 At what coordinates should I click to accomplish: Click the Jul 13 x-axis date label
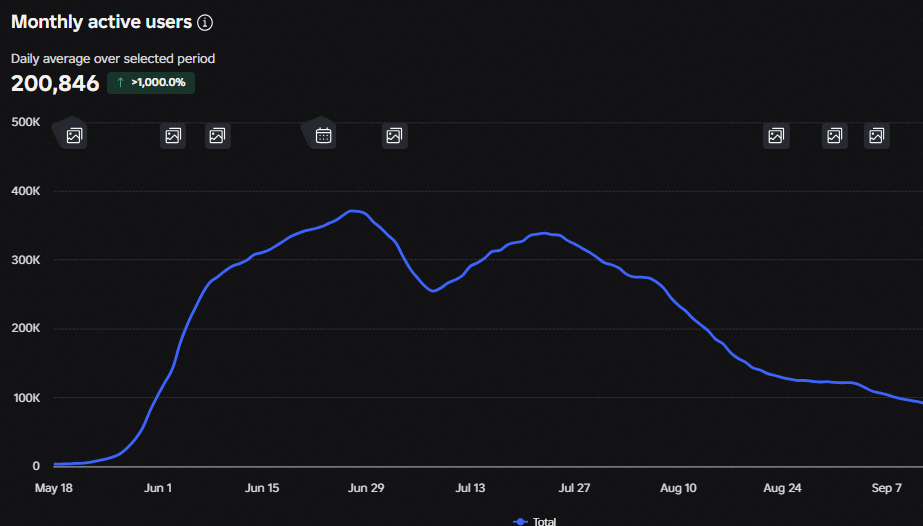pyautogui.click(x=470, y=488)
